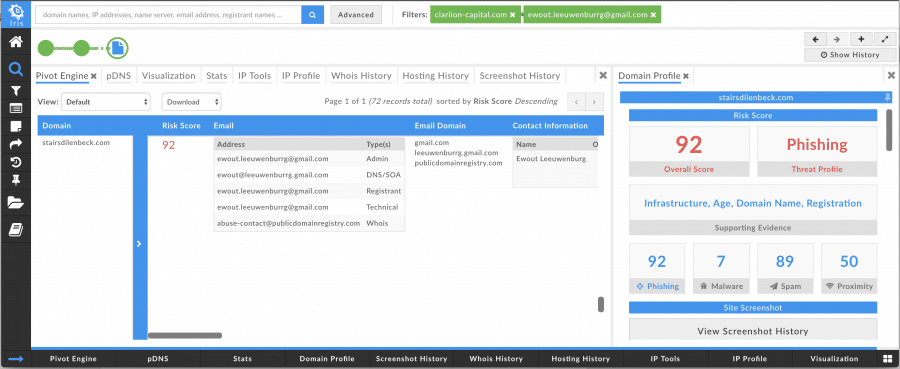Expand the blue chevron column panel

click(138, 244)
